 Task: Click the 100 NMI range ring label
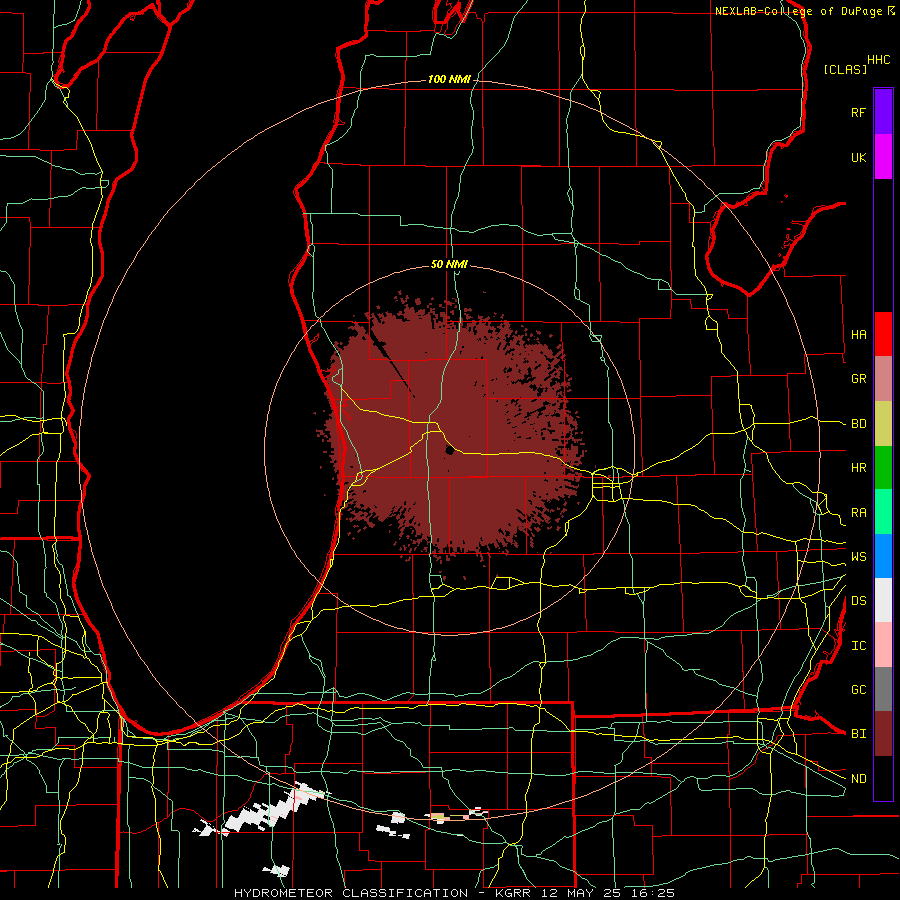(449, 79)
